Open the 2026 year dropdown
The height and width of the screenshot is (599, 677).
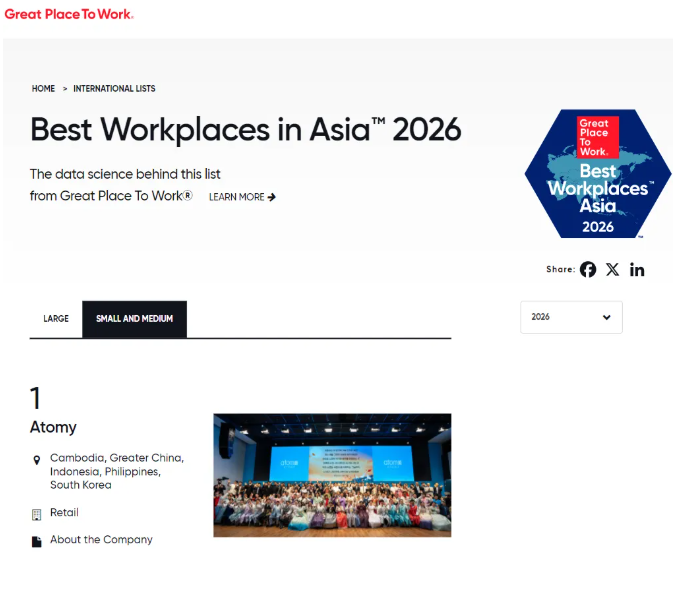point(571,317)
